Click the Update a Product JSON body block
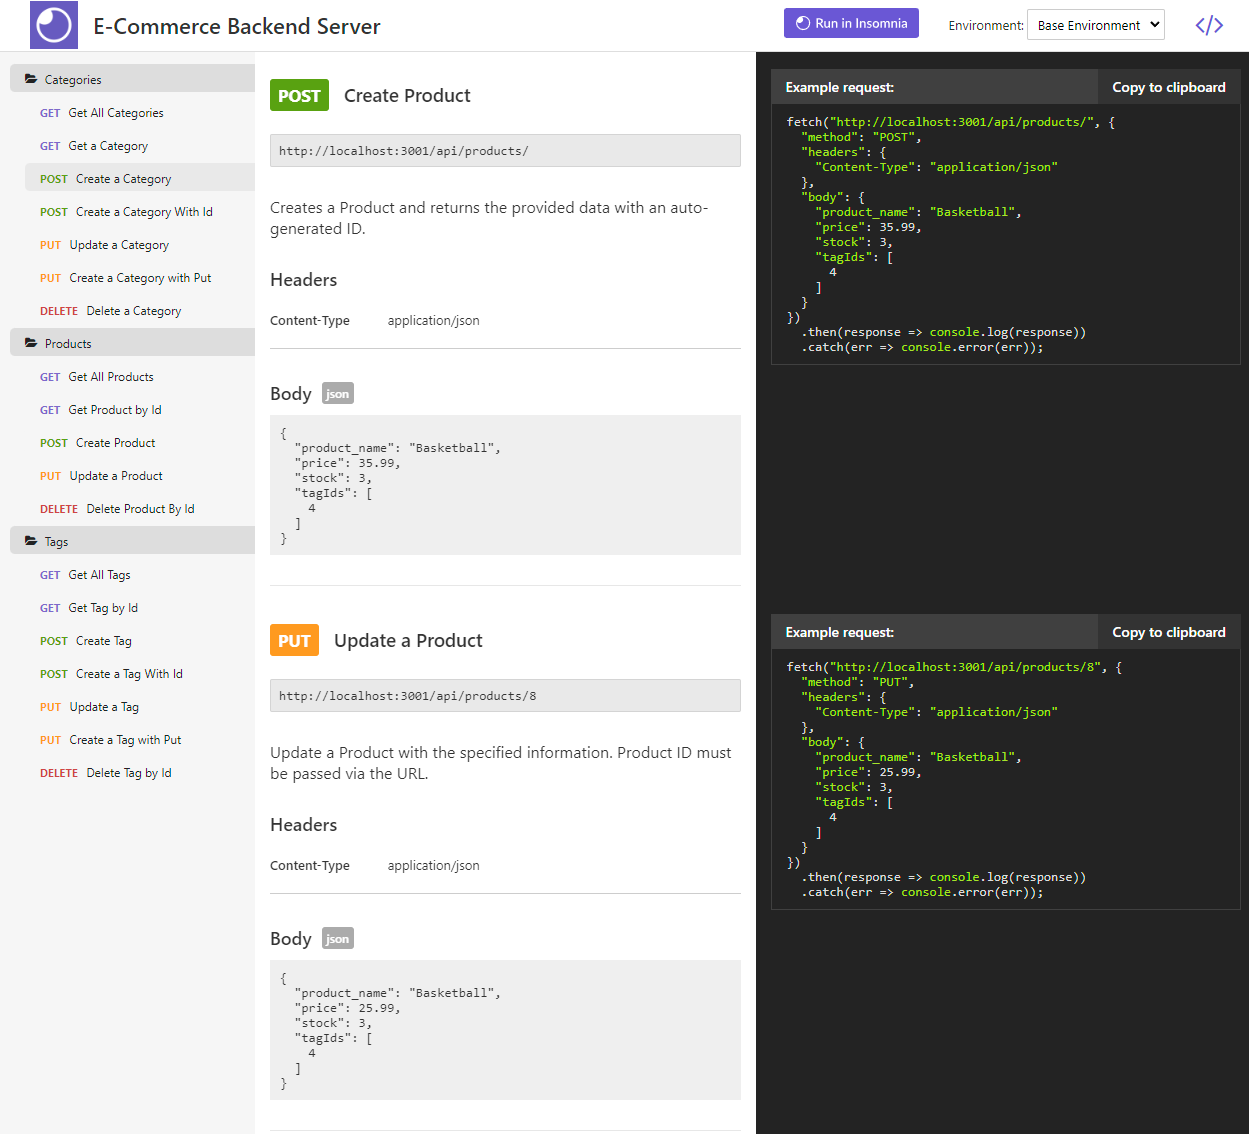The image size is (1249, 1134). click(505, 1030)
